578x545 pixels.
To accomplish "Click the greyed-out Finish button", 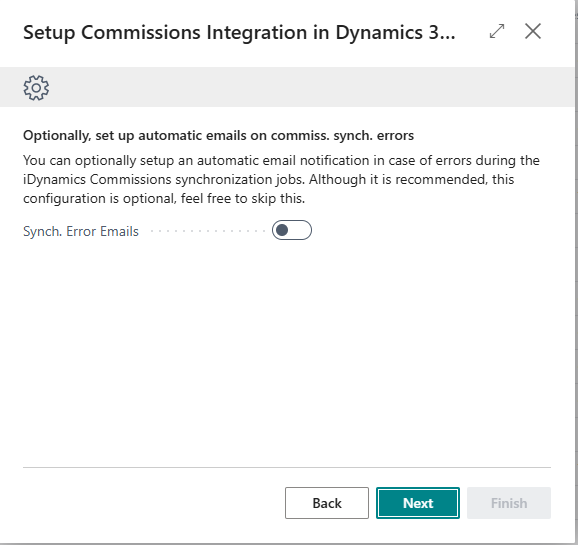I will click(x=509, y=503).
